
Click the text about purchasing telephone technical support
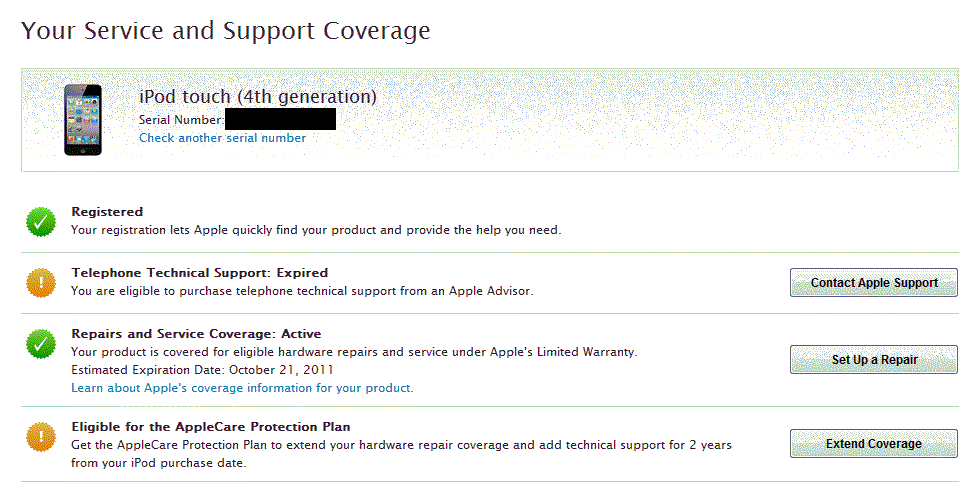pyautogui.click(x=302, y=291)
